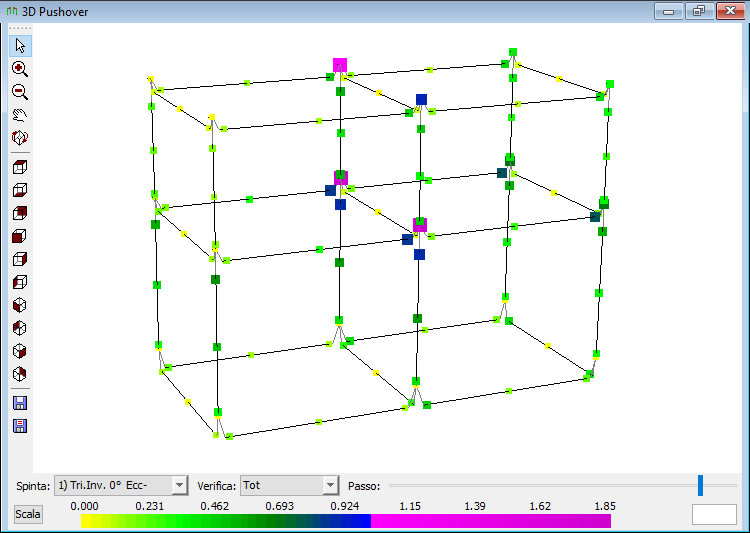750x533 pixels.
Task: Switch to back face cube view
Action: click(20, 213)
